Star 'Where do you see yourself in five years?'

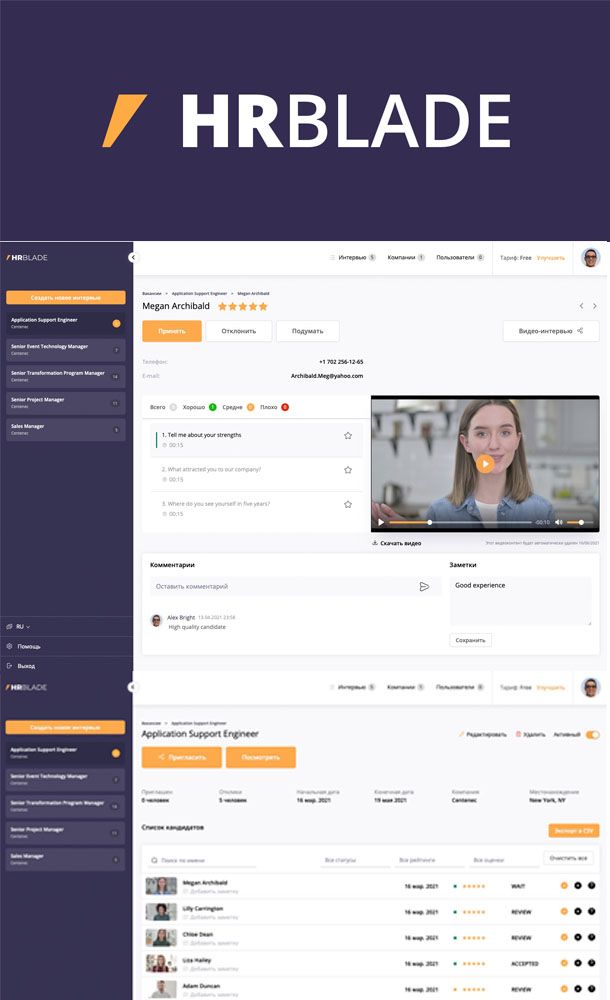click(x=348, y=504)
